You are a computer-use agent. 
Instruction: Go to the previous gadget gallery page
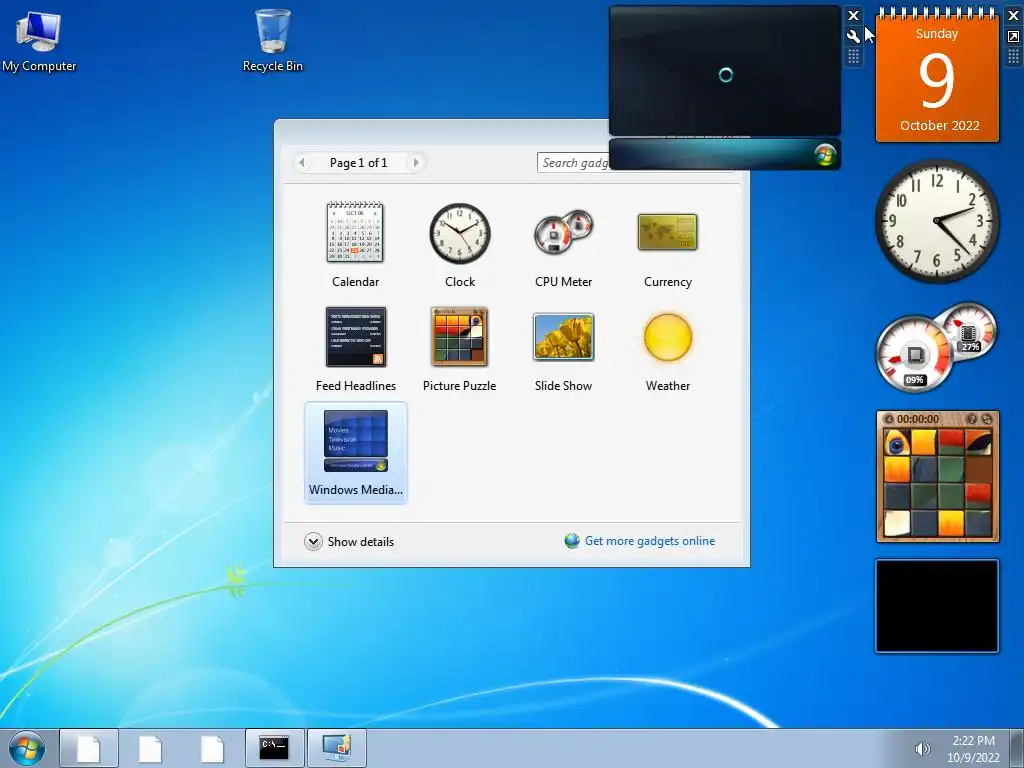302,162
